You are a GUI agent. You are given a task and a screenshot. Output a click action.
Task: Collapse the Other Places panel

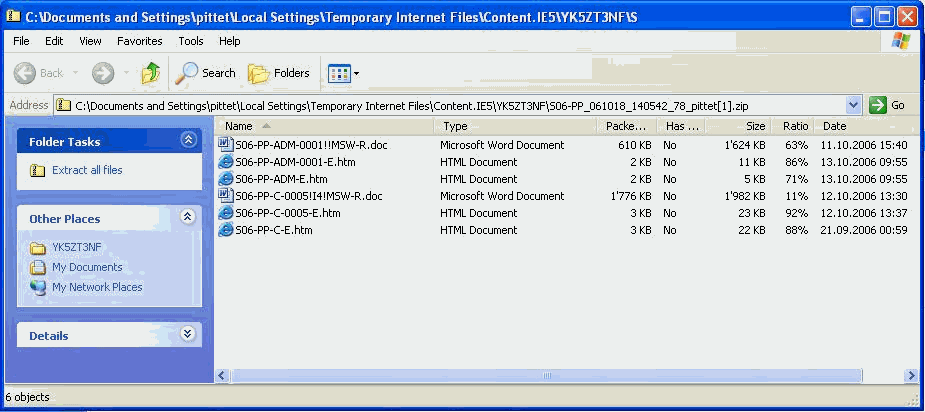tap(188, 217)
